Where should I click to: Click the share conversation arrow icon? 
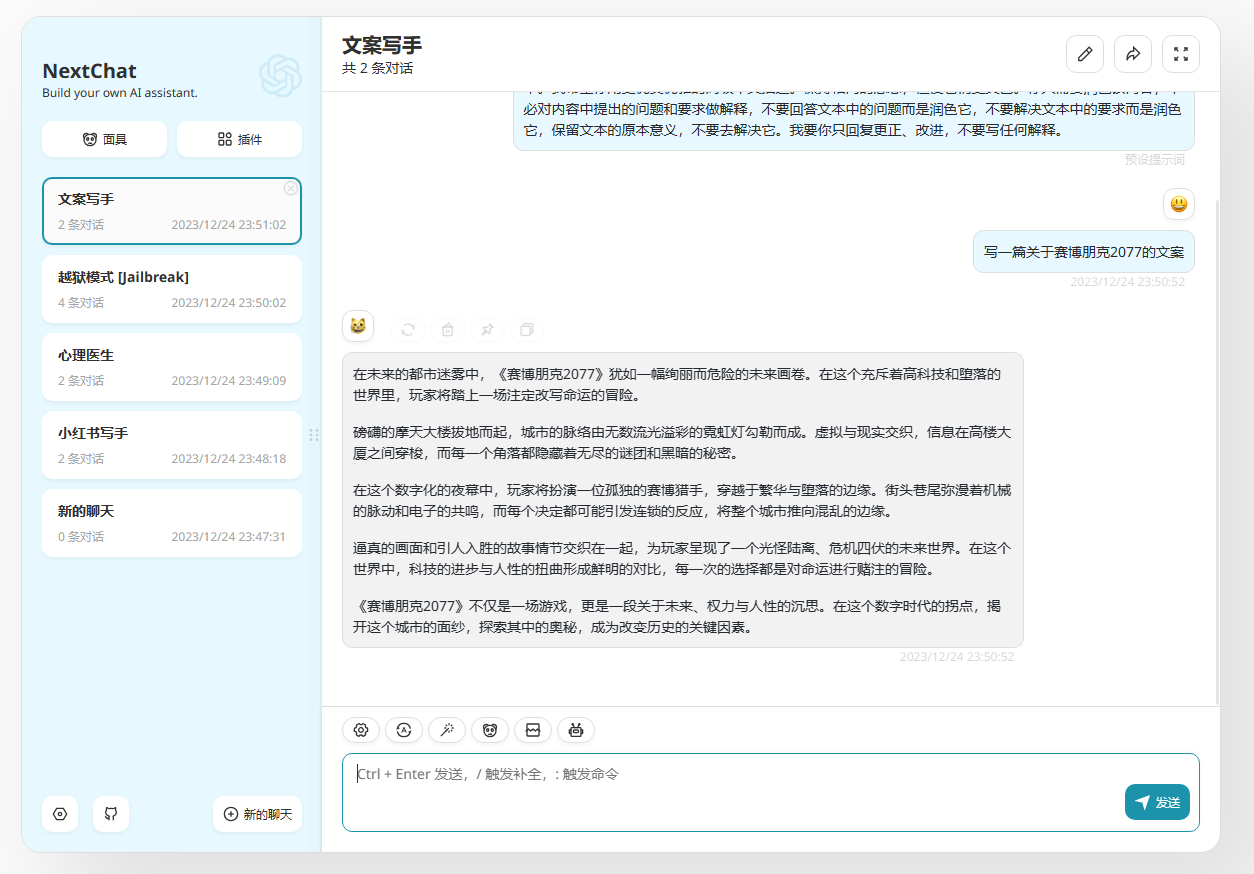1133,54
